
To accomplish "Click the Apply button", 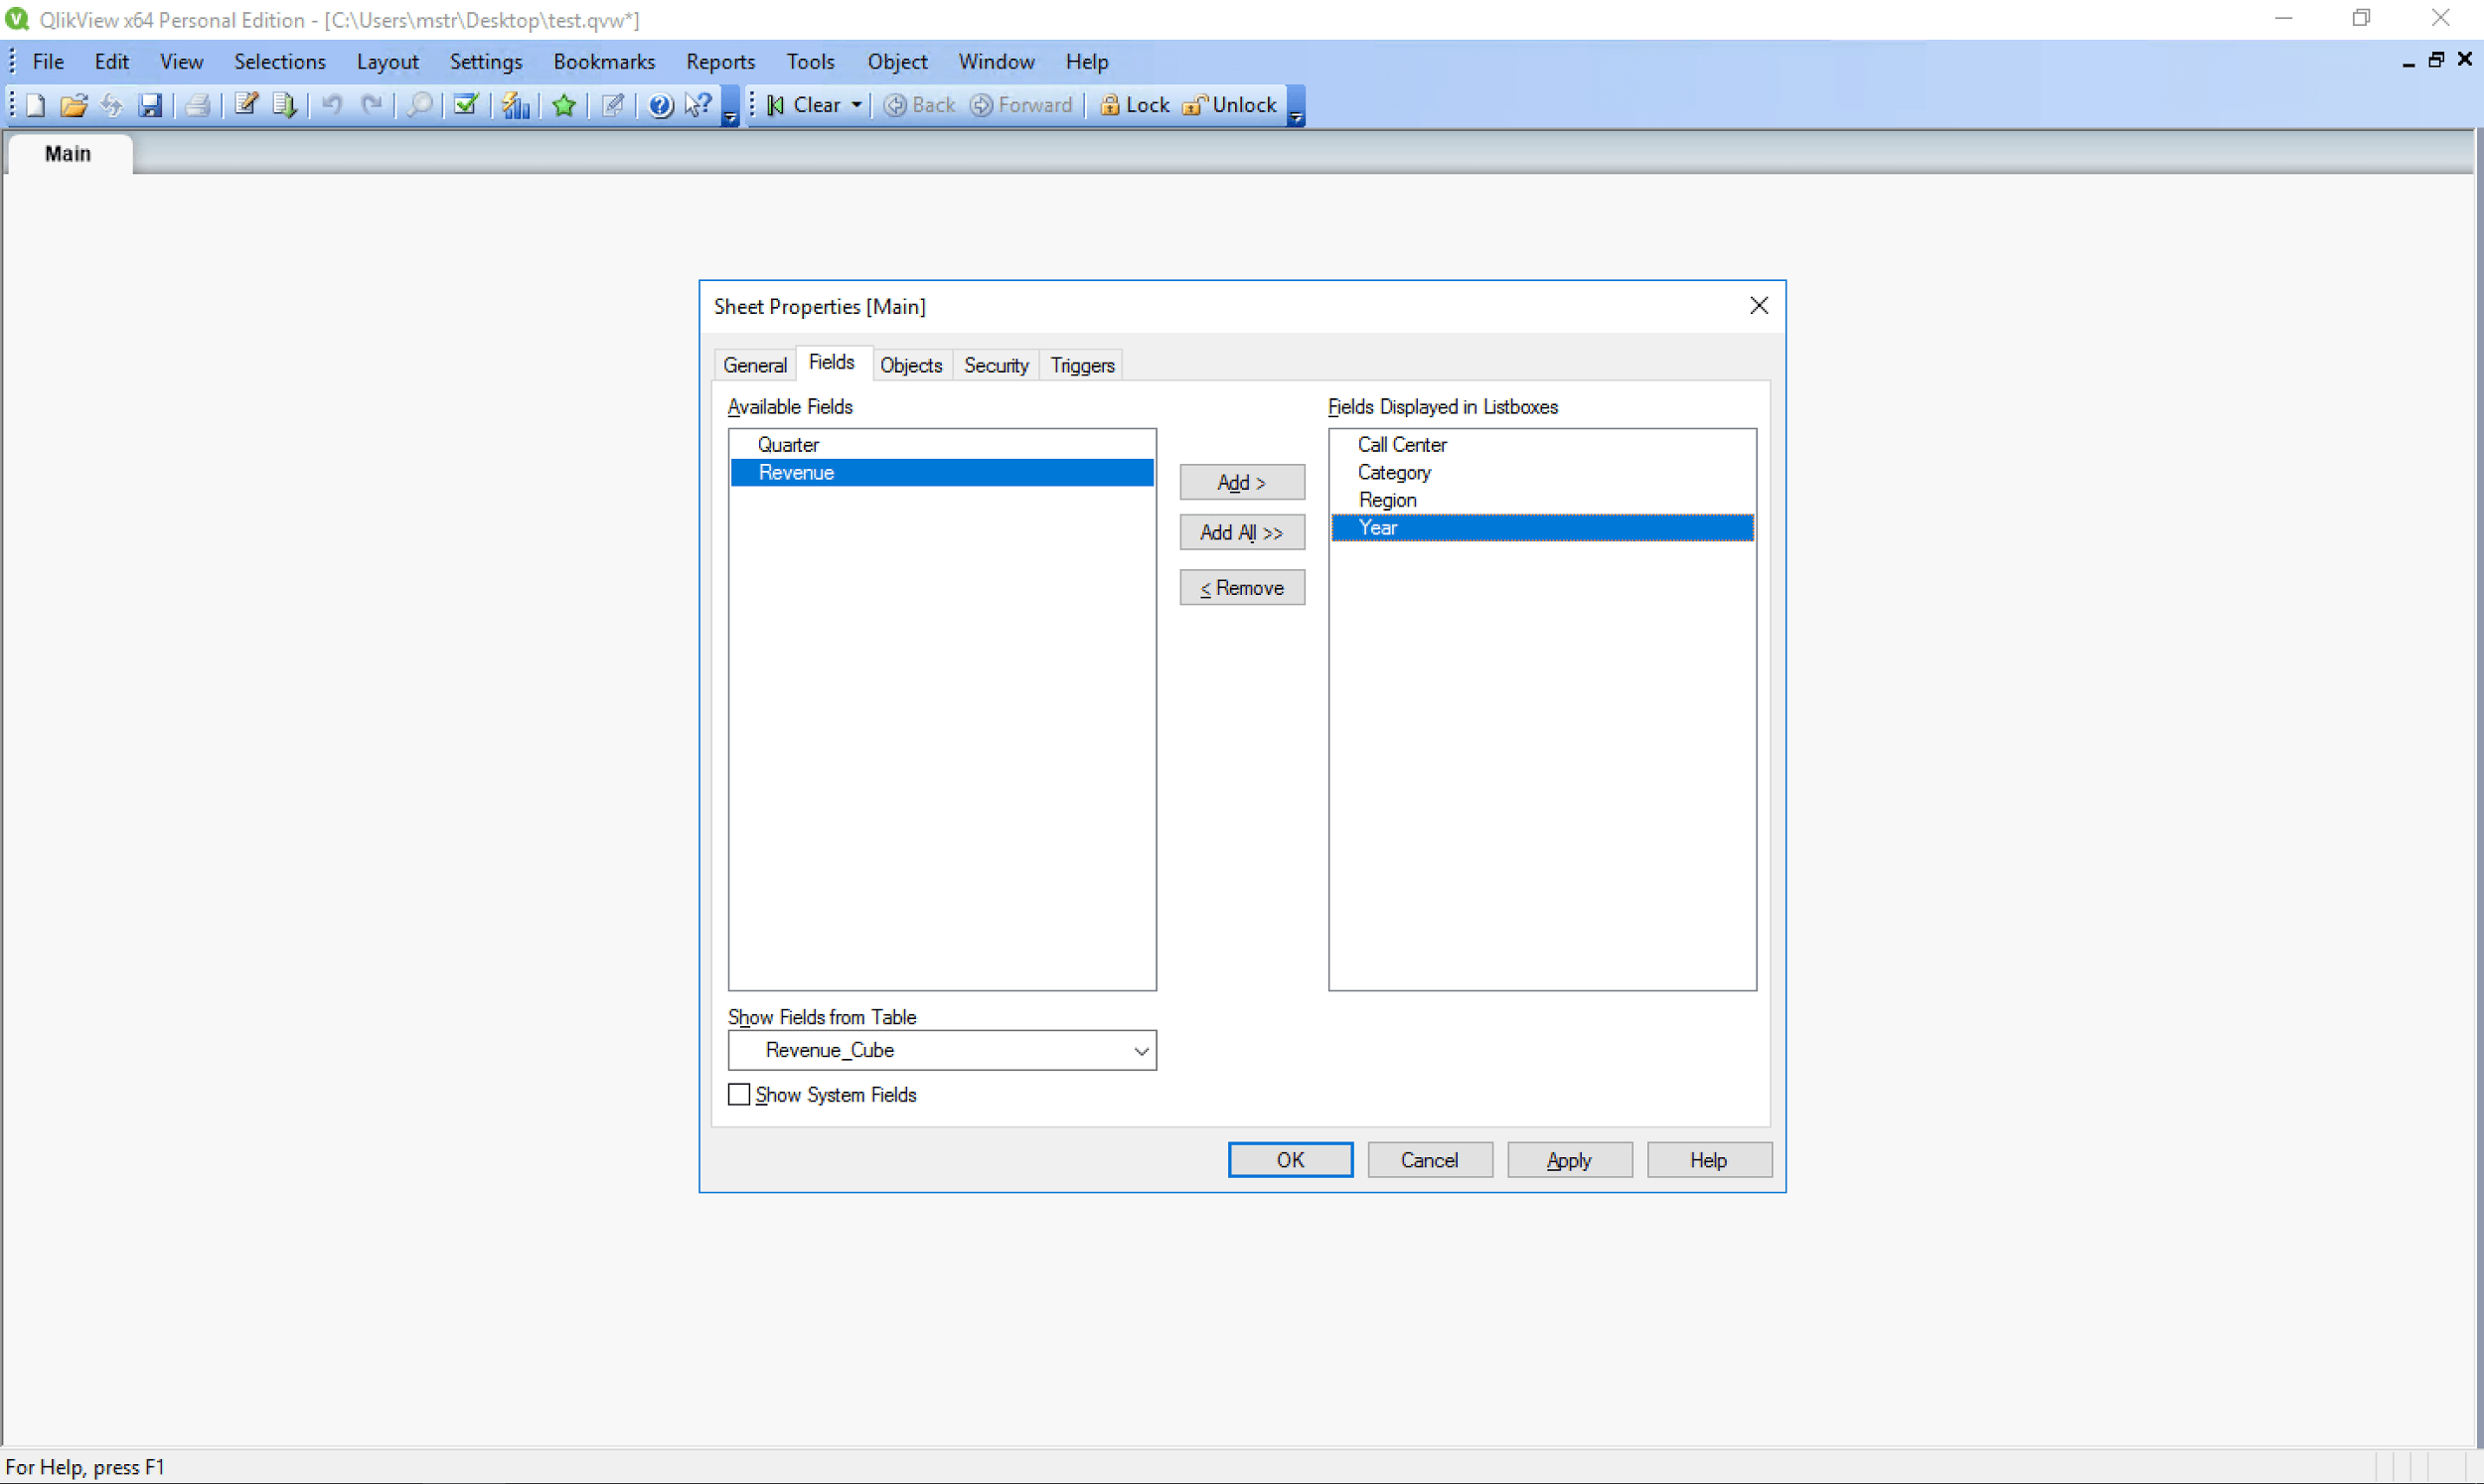I will 1568,1160.
